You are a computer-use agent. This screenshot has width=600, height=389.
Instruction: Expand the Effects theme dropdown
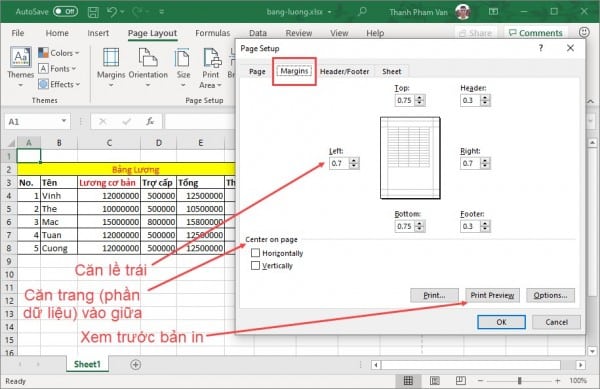(x=78, y=84)
